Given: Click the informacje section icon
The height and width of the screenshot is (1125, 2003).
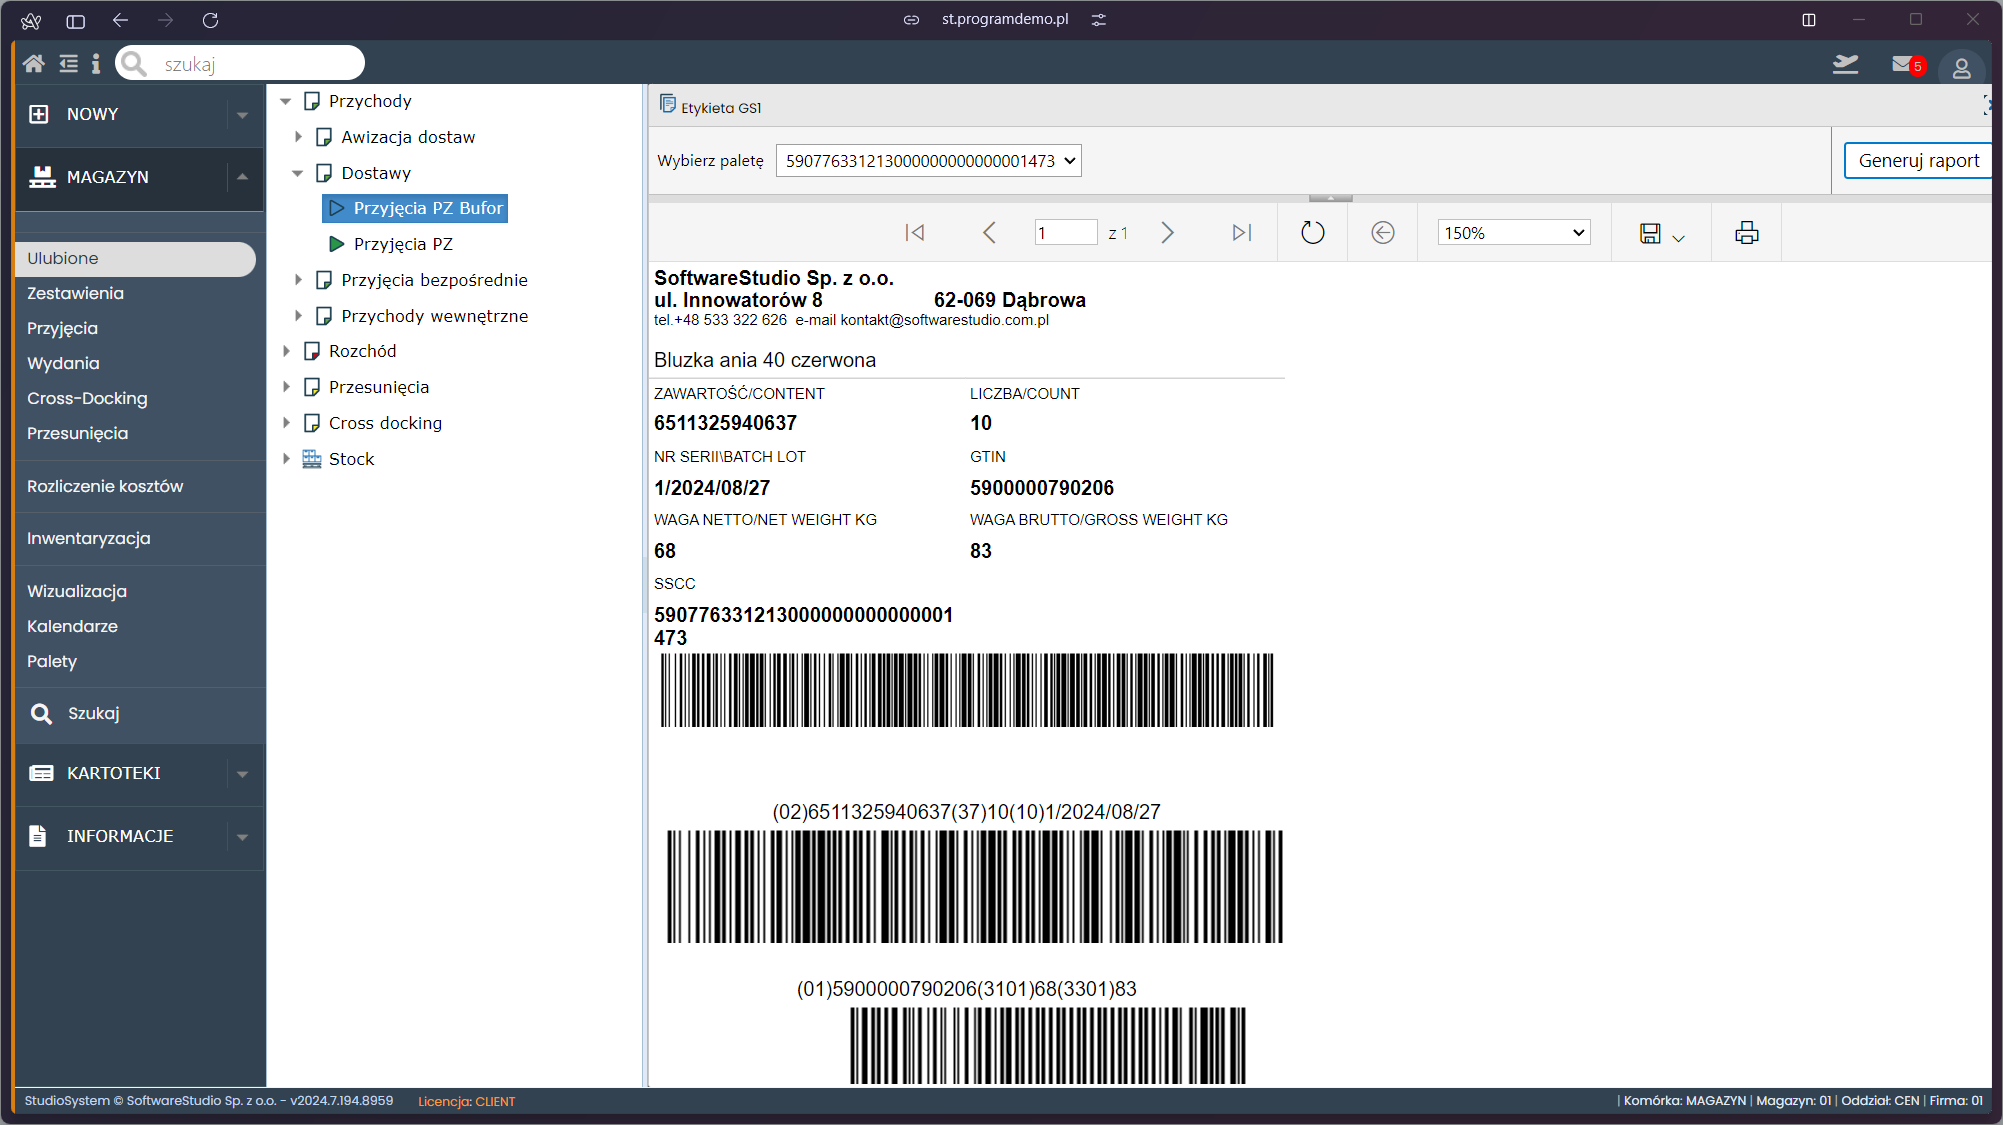Looking at the screenshot, I should click(39, 836).
